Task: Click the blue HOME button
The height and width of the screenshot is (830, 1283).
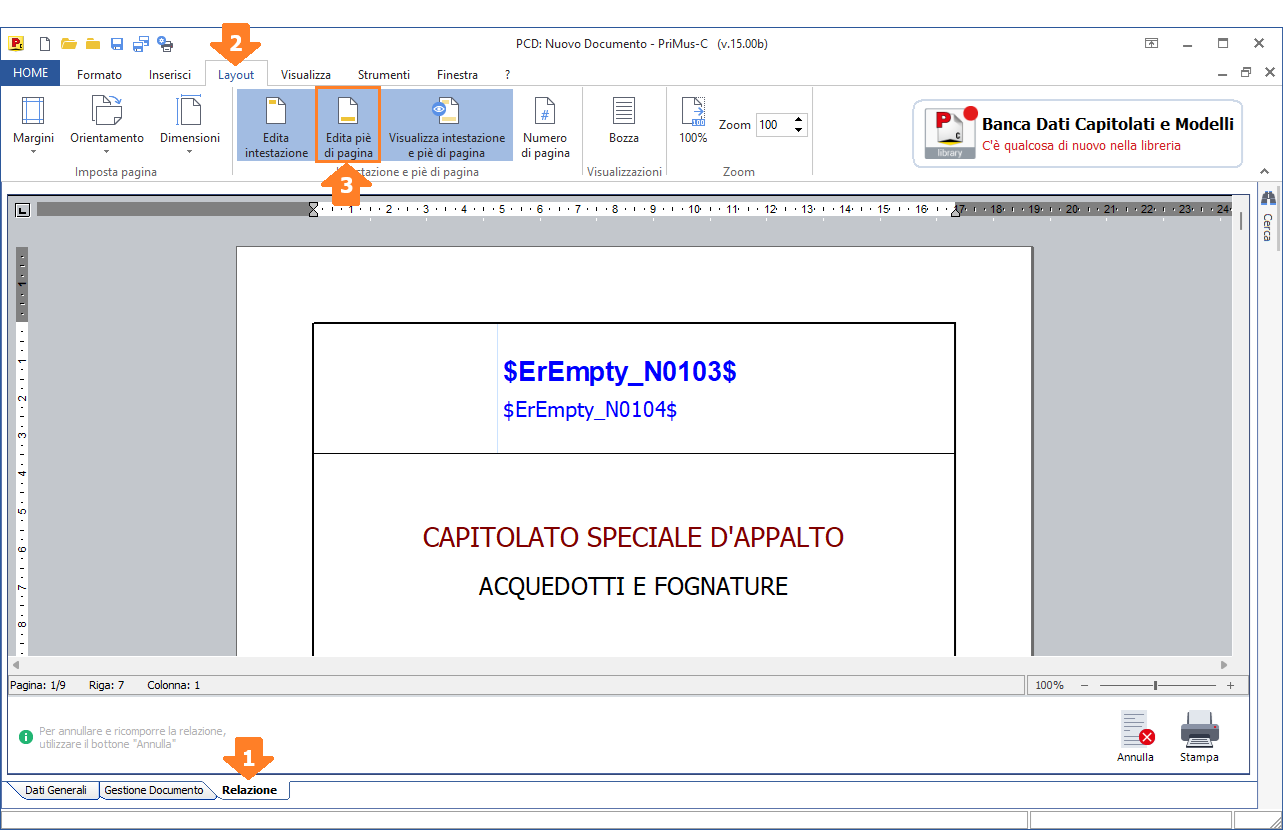Action: click(x=31, y=74)
